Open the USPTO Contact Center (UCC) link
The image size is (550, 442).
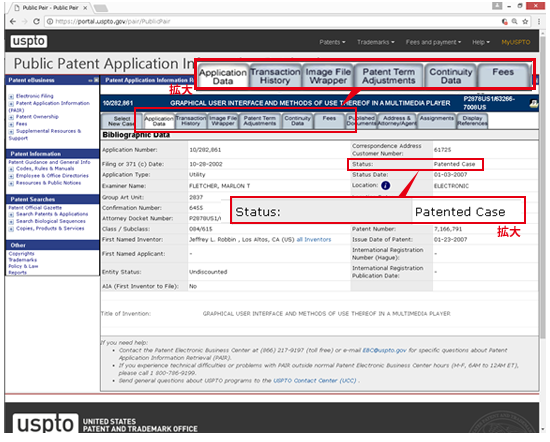click(x=315, y=381)
